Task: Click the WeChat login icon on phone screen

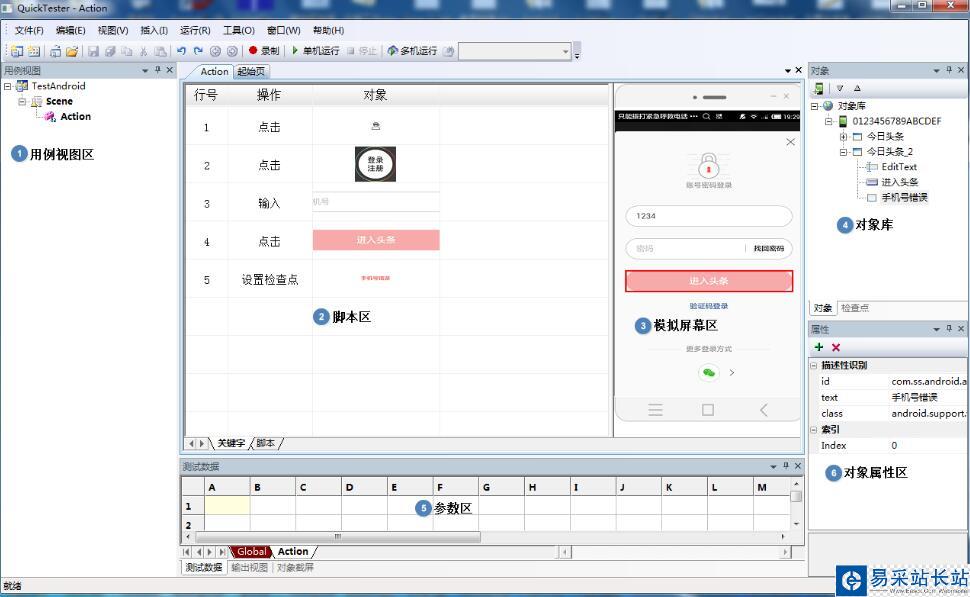Action: 709,372
